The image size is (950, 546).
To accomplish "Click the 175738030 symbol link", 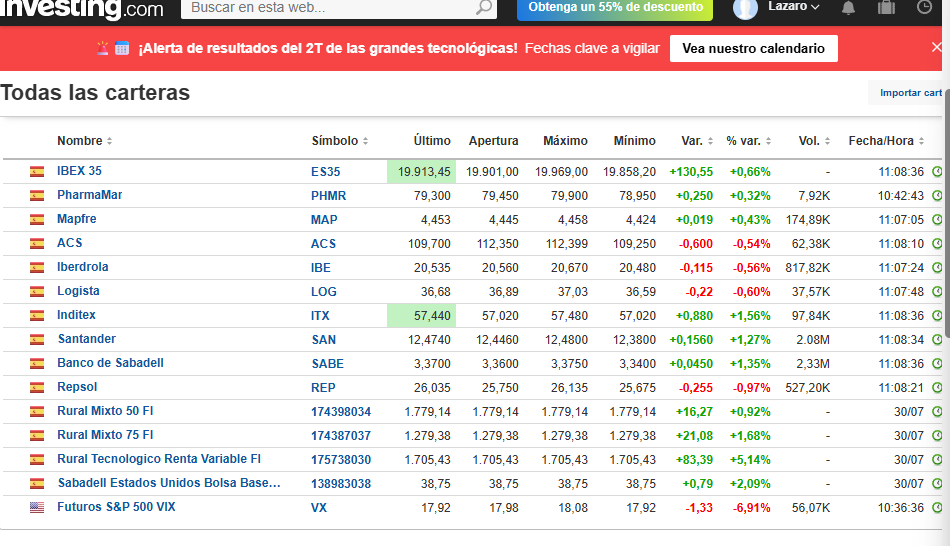I will (x=341, y=459).
